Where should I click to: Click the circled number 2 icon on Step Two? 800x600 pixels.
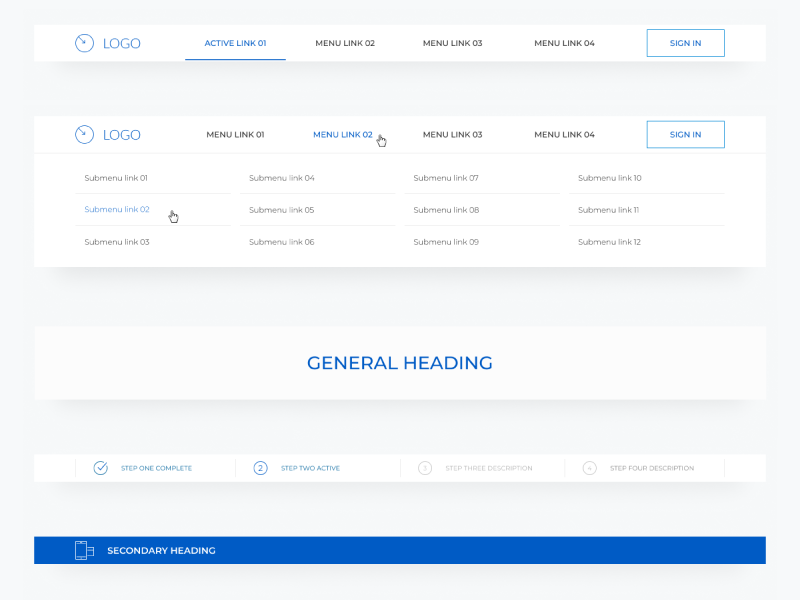pos(260,467)
